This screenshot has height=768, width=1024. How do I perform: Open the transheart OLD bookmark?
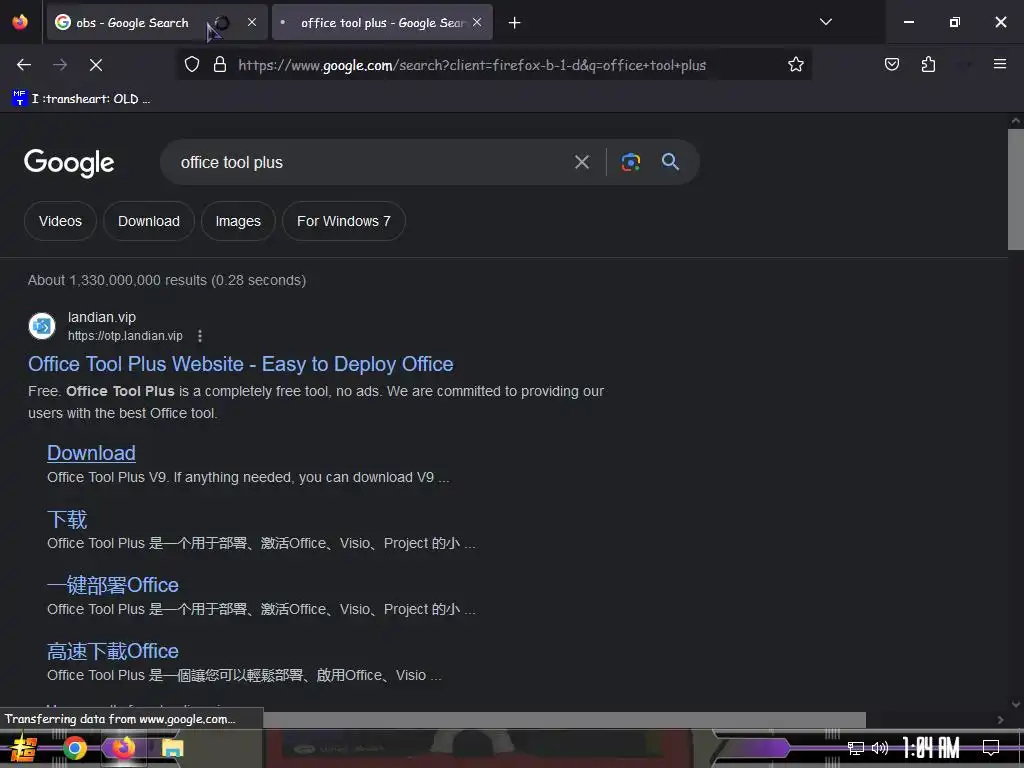coord(82,99)
